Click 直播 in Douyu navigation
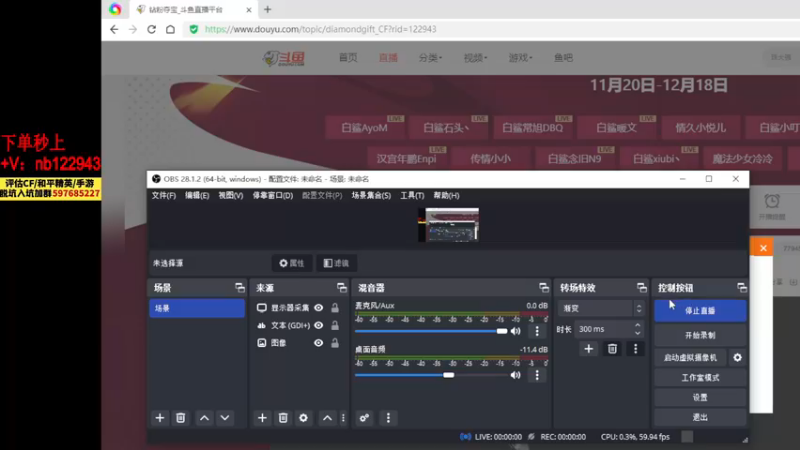Screen dimensions: 800x450 388,58
